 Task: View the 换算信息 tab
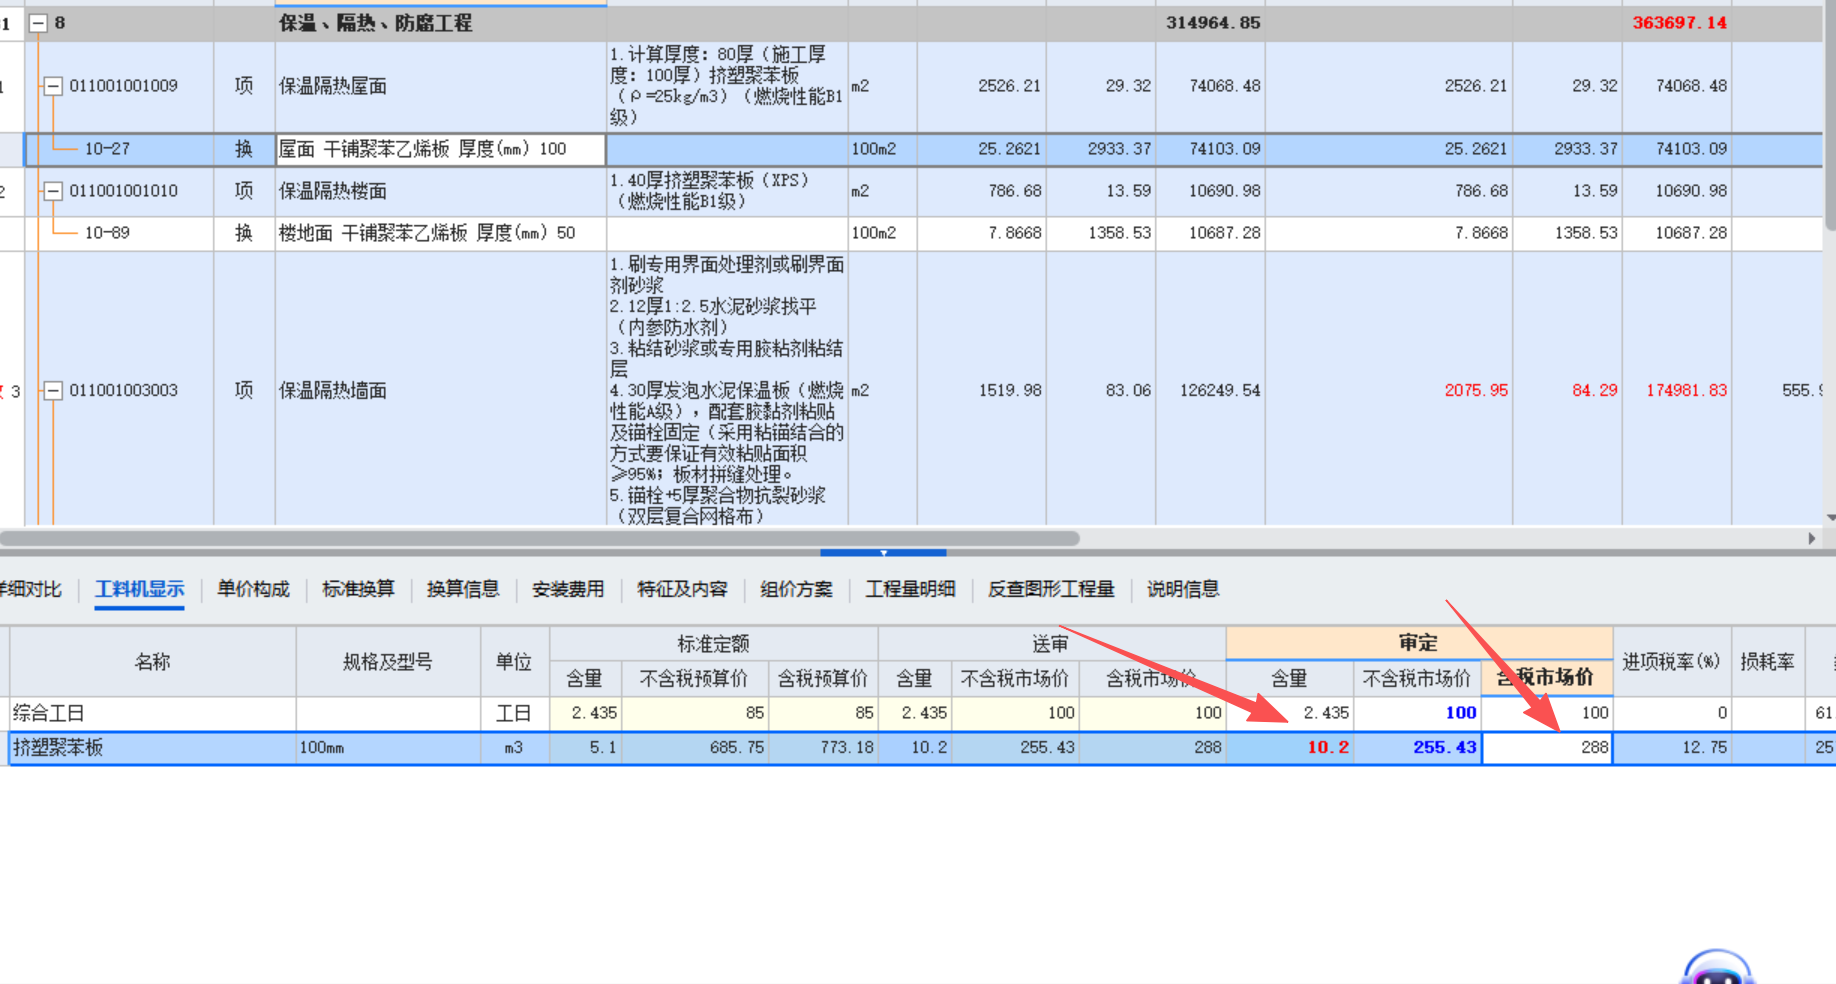click(462, 589)
